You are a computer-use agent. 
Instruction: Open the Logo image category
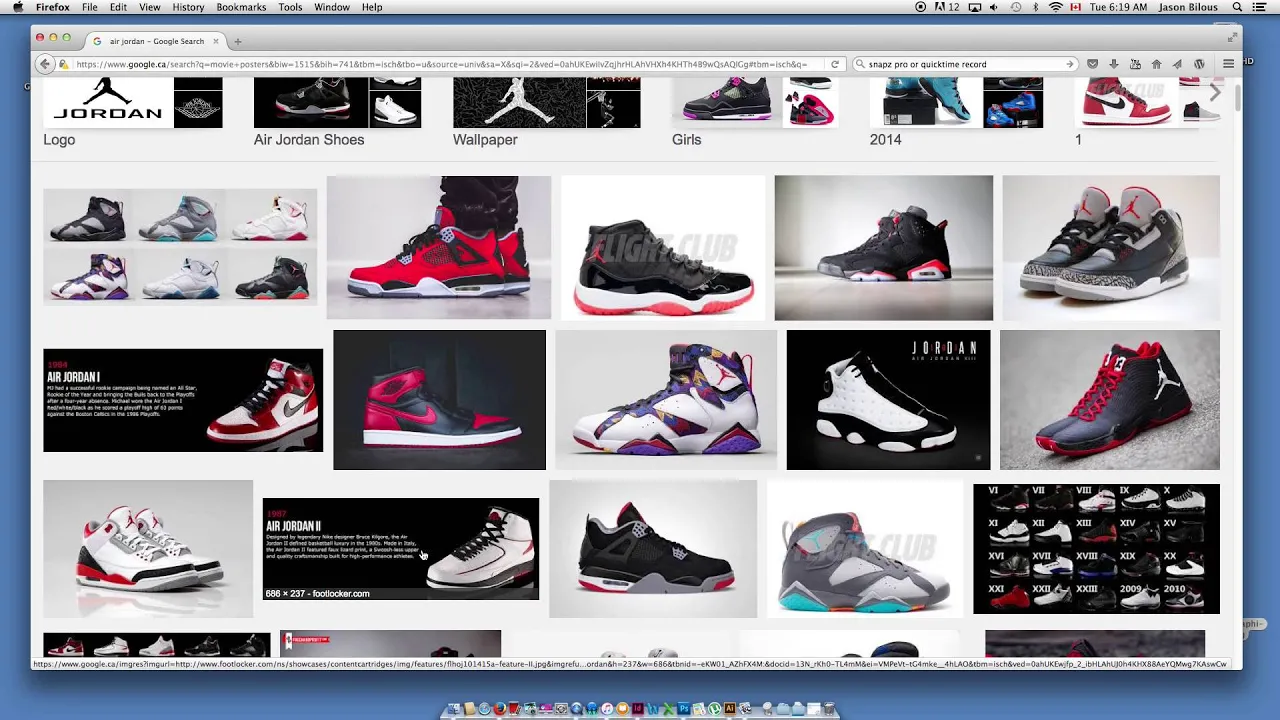click(x=132, y=112)
